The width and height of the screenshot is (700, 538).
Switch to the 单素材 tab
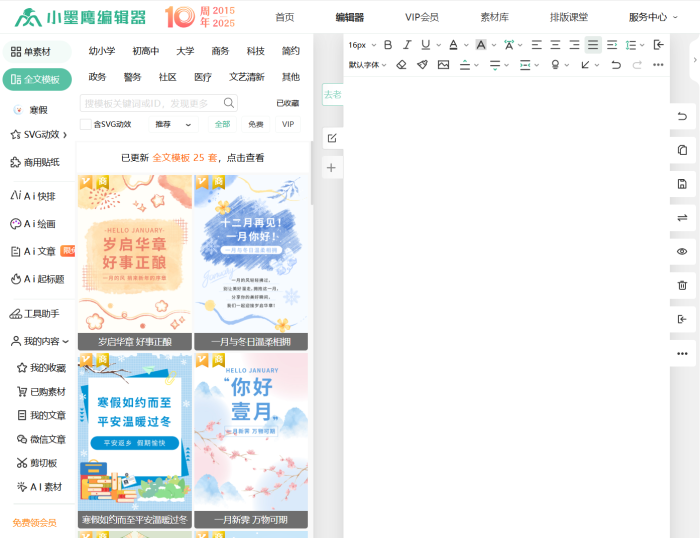37,52
